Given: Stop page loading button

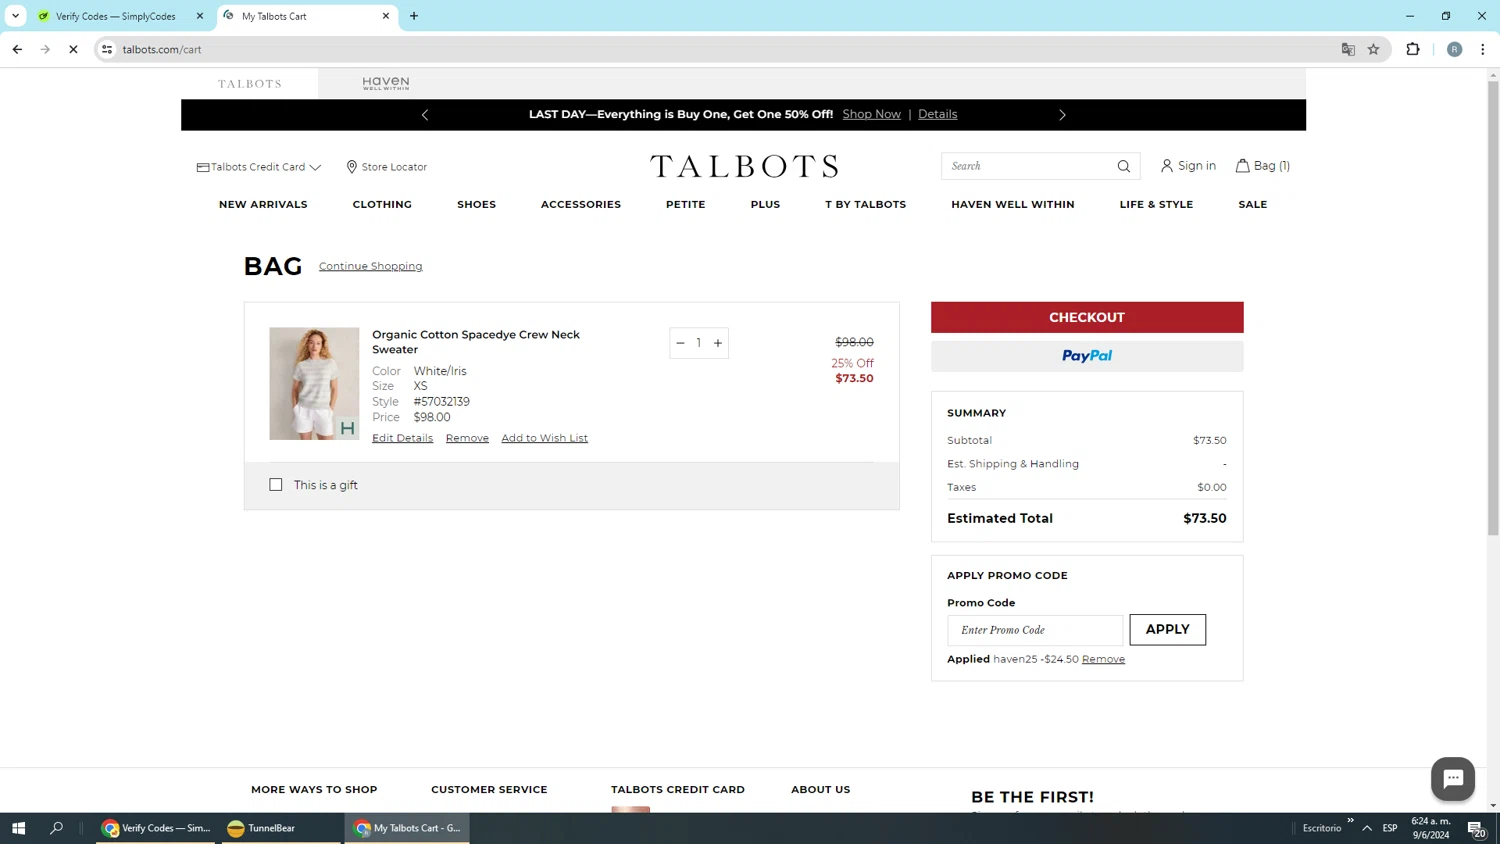Looking at the screenshot, I should (x=73, y=49).
